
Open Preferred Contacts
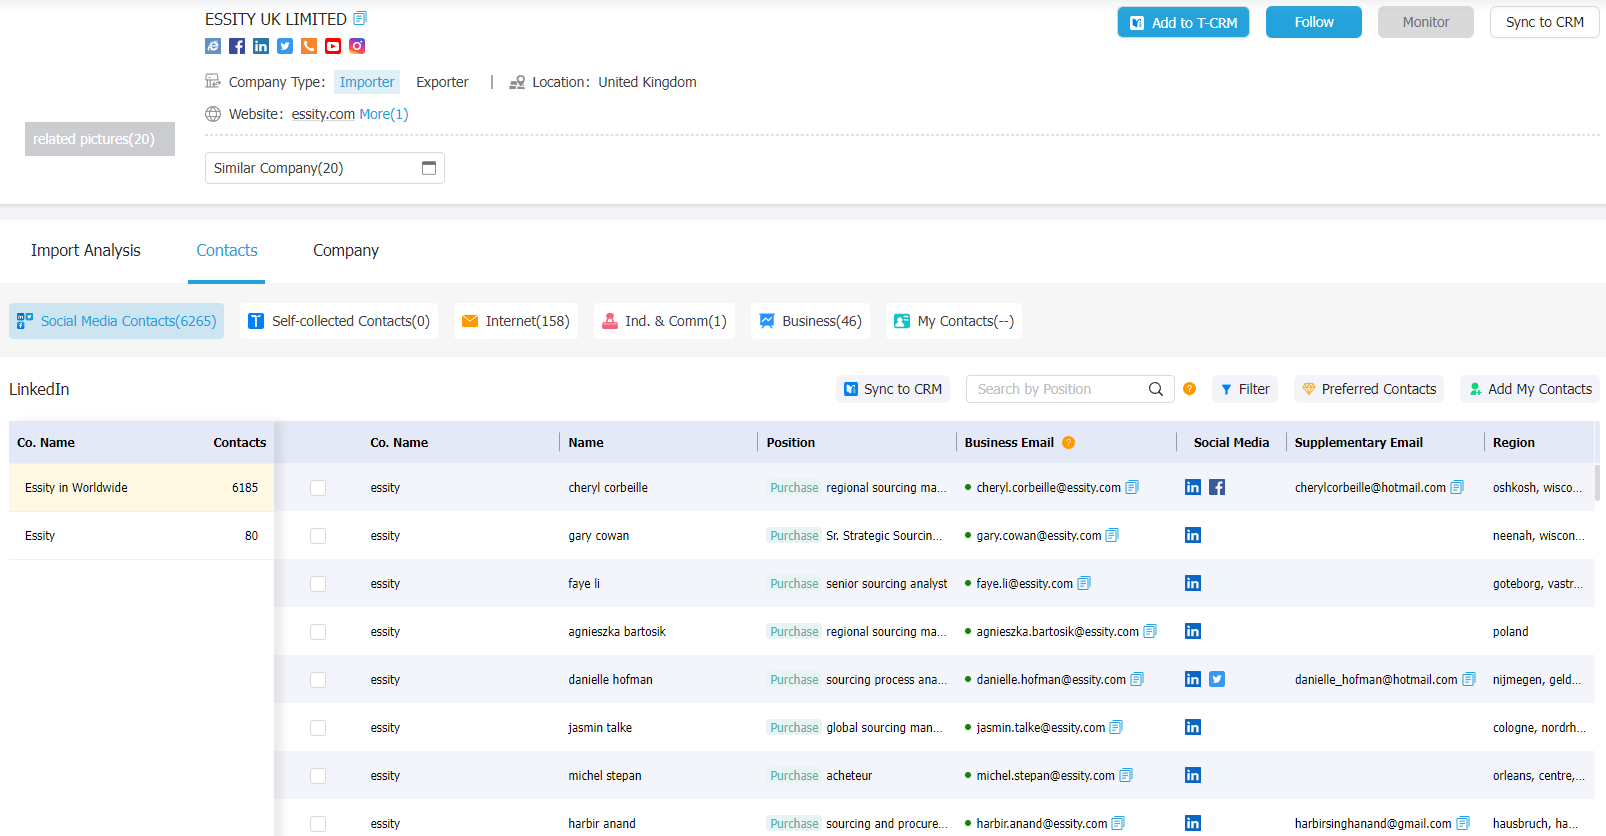click(x=1369, y=389)
